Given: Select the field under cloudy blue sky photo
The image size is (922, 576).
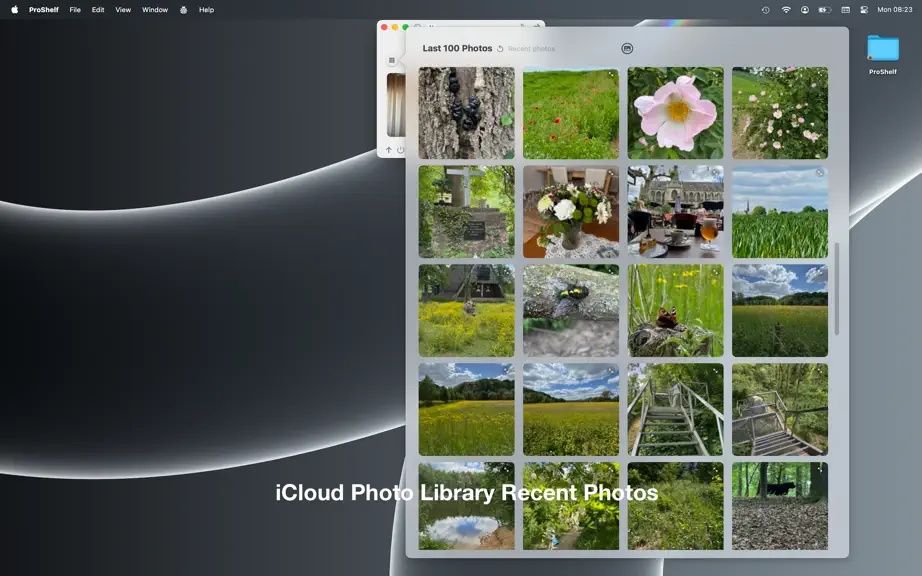Looking at the screenshot, I should tap(780, 310).
